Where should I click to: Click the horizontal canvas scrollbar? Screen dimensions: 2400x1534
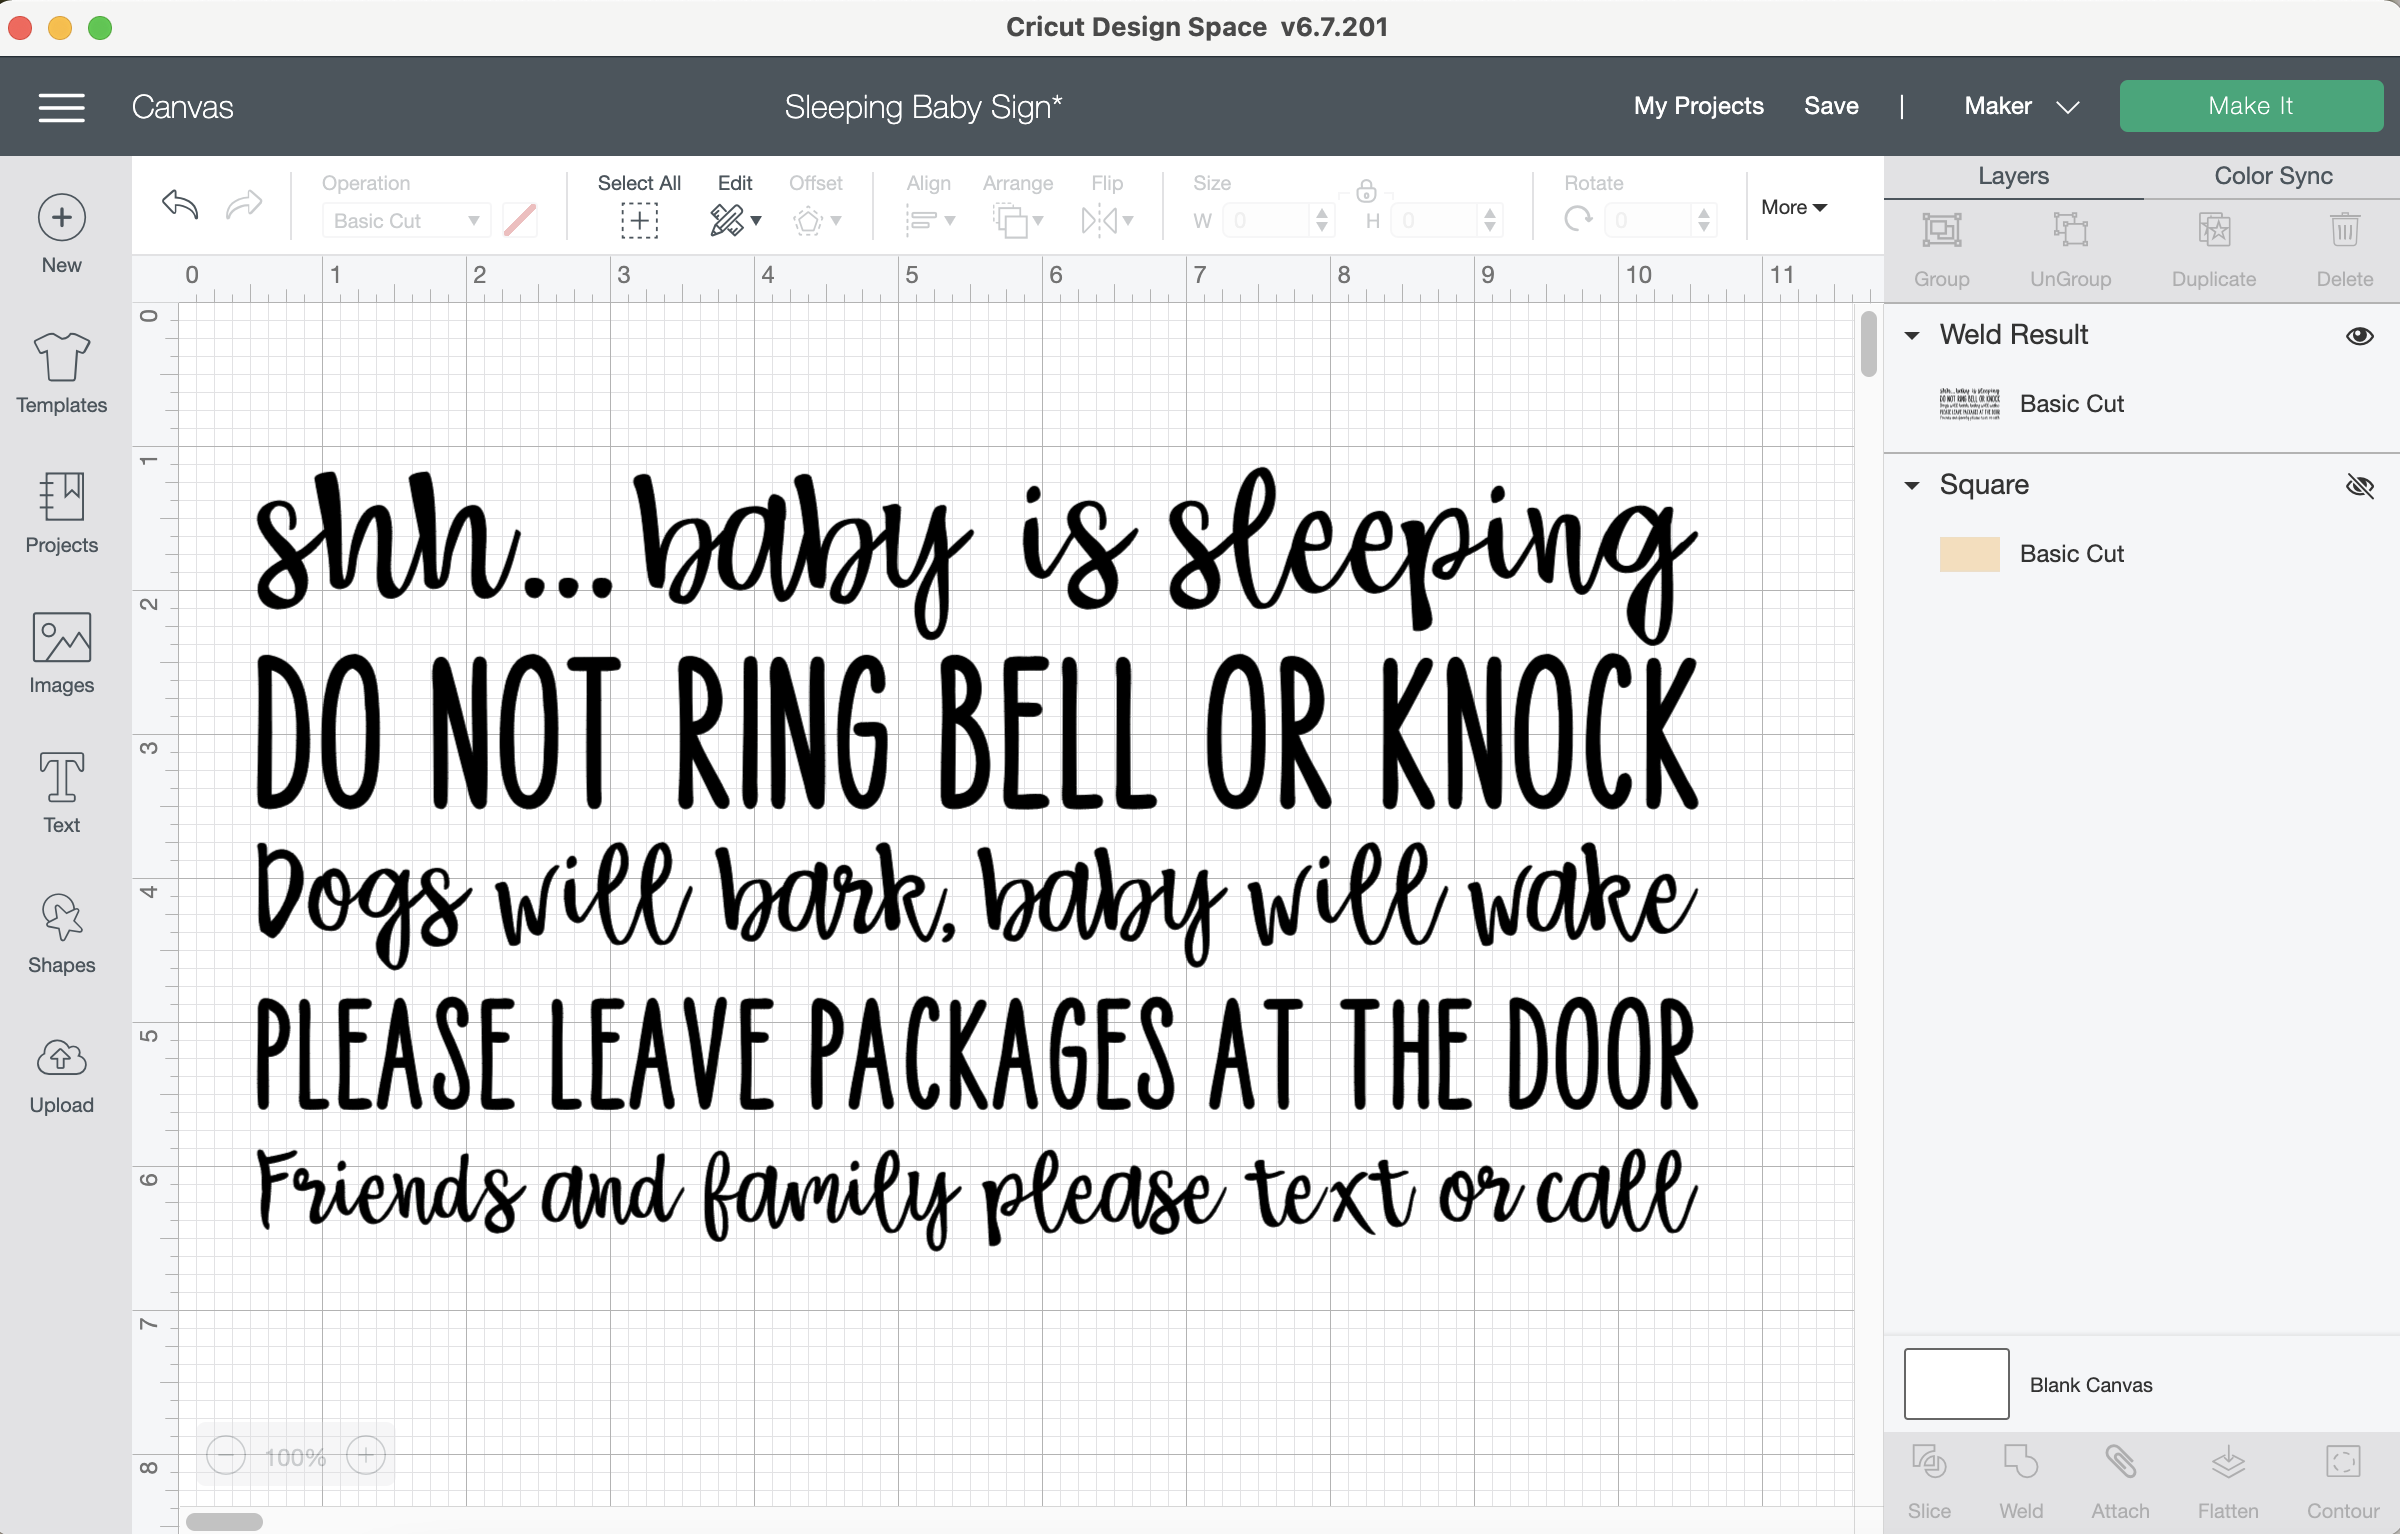224,1521
